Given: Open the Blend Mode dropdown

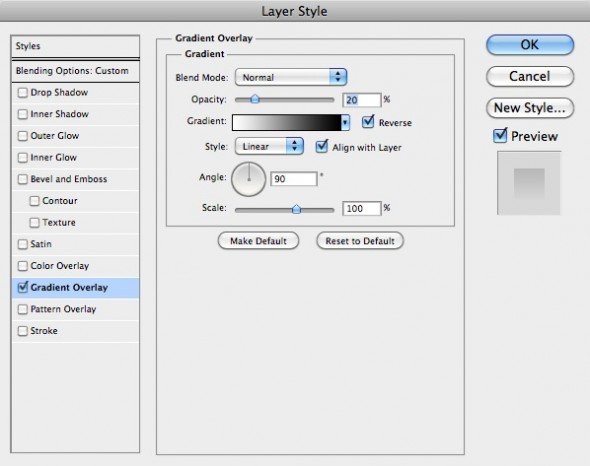Looking at the screenshot, I should tap(290, 77).
